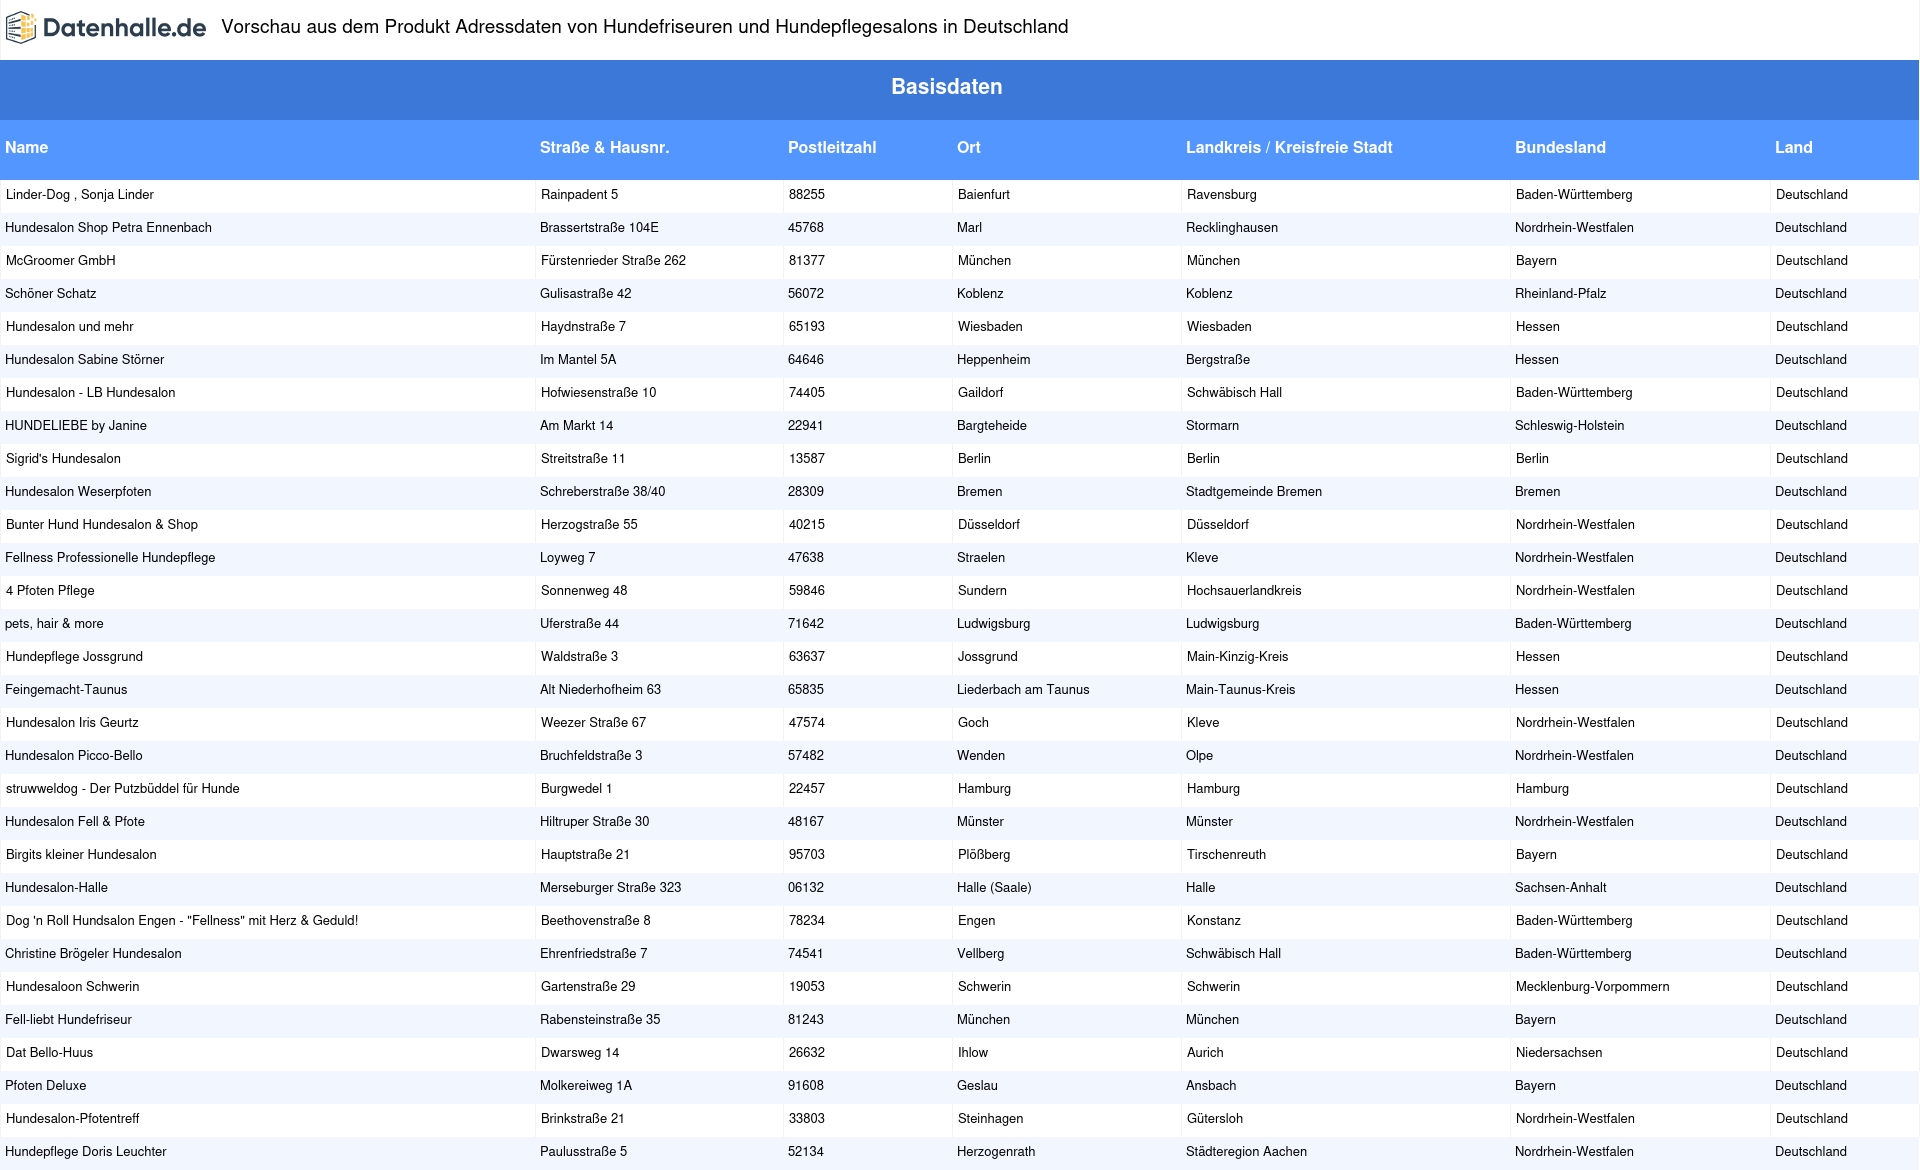Click the name Hundesalon Sabine Störner
The image size is (1920, 1170).
coord(85,359)
